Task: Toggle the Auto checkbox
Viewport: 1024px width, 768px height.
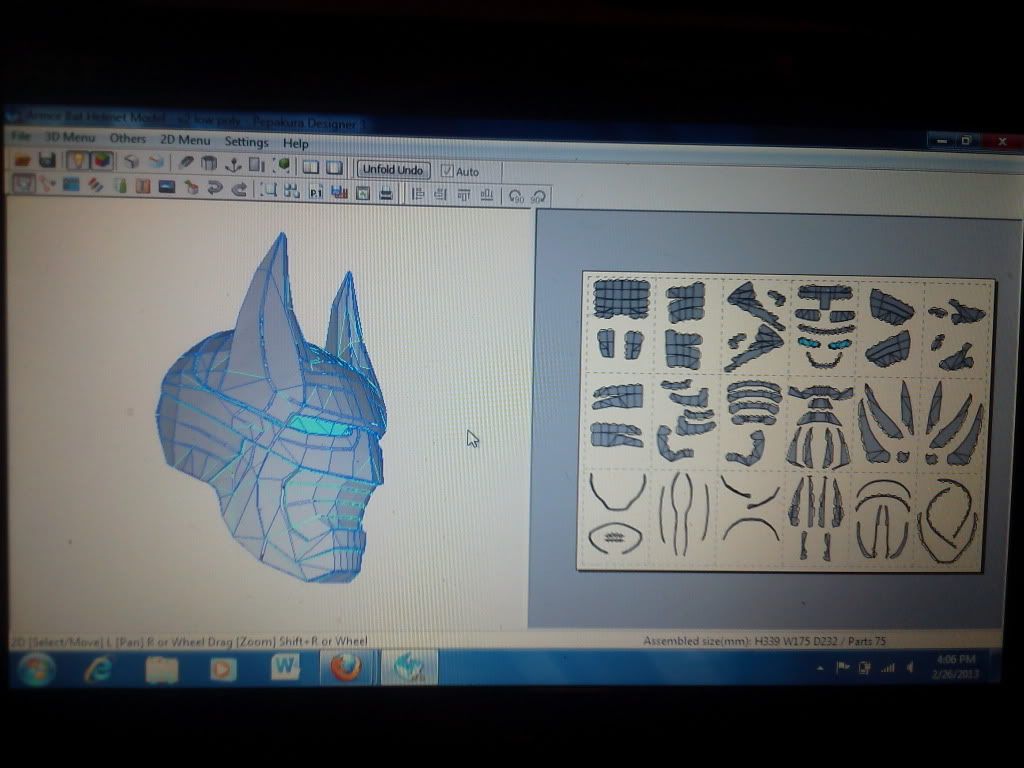Action: pos(447,171)
